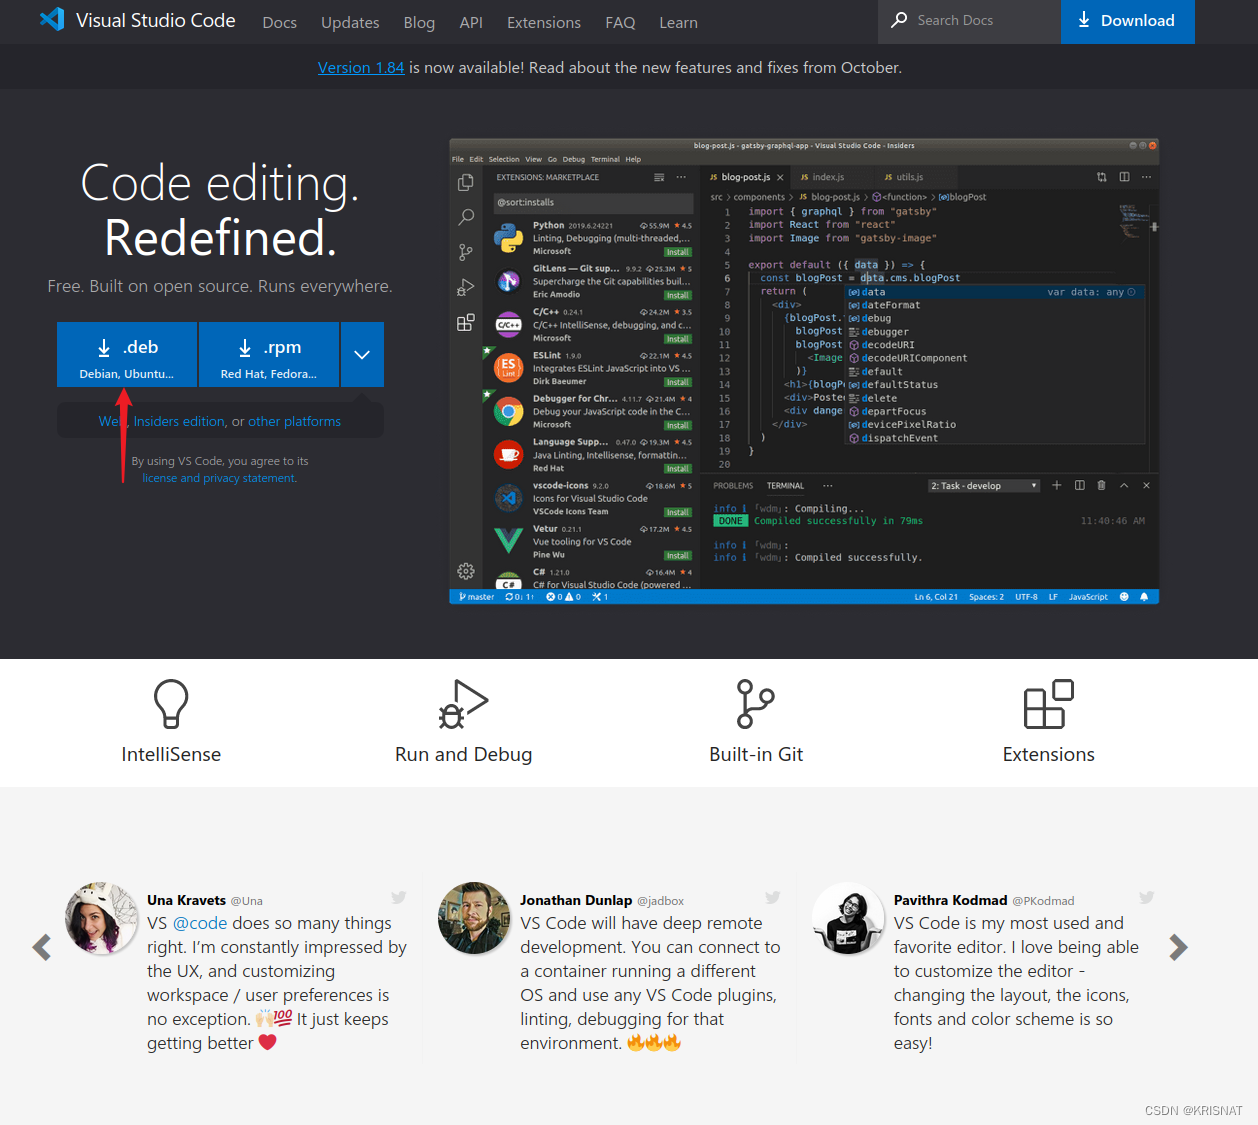This screenshot has height=1125, width=1258.
Task: Click Python extension logo in marketplace list
Action: click(x=508, y=238)
